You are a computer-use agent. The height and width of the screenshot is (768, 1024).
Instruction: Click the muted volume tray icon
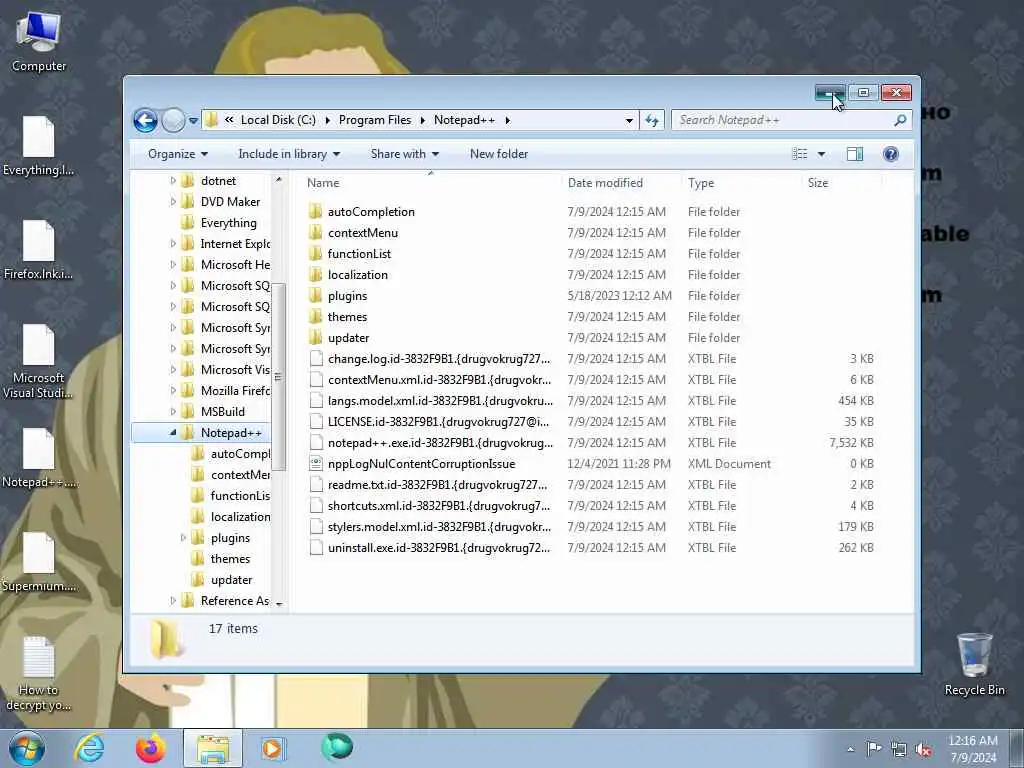click(x=923, y=750)
